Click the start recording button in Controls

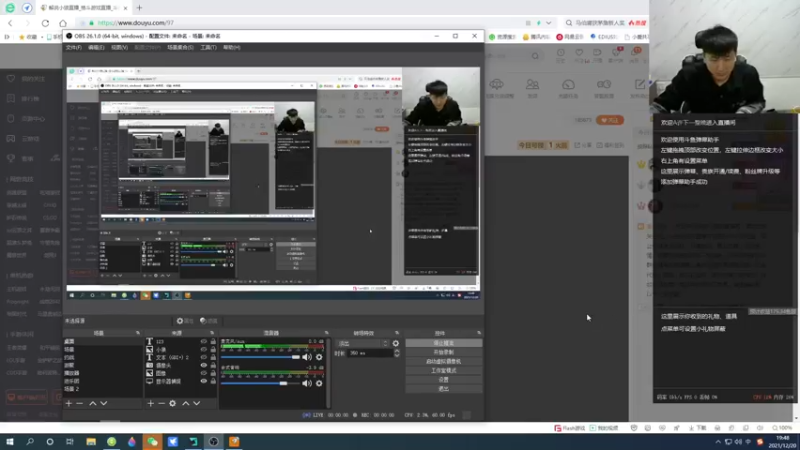(x=443, y=353)
